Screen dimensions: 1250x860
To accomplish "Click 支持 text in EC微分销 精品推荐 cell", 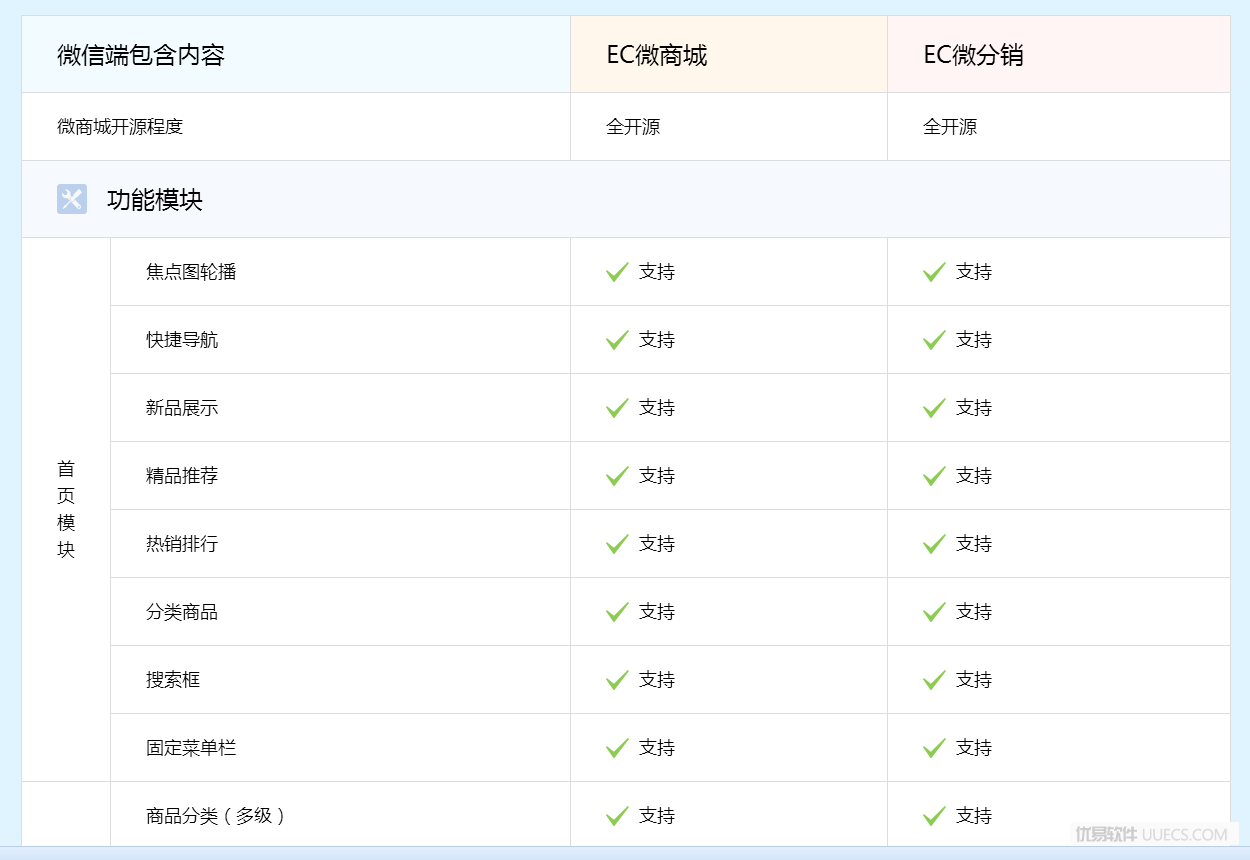I will pyautogui.click(x=974, y=476).
